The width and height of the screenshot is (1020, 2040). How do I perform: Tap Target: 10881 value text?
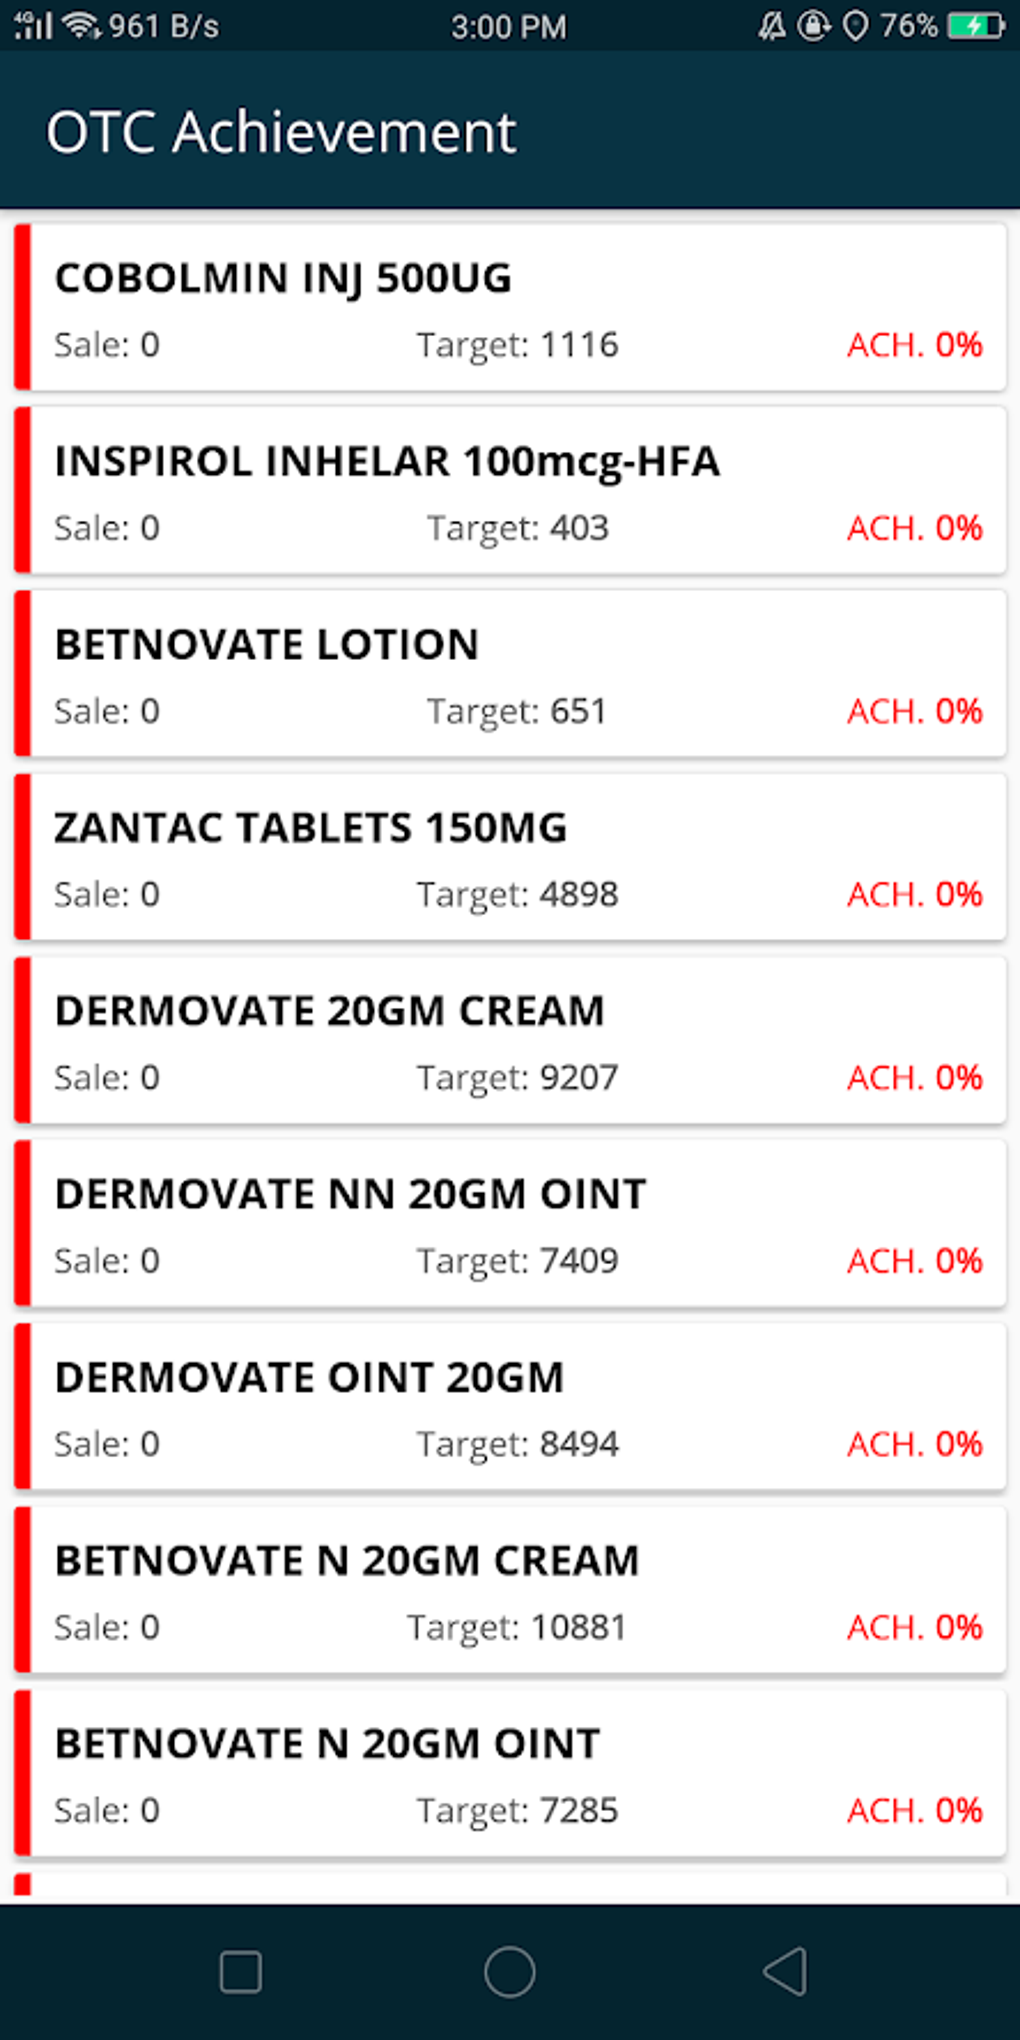516,1627
